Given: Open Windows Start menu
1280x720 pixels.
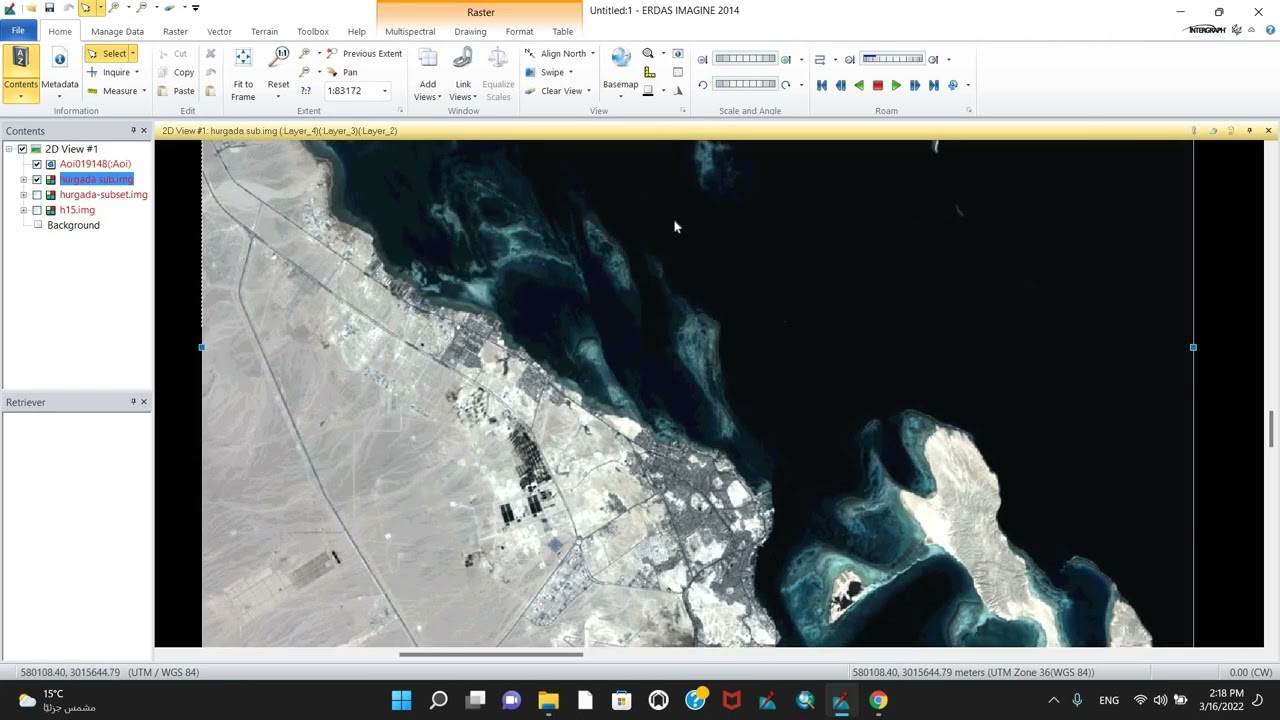Looking at the screenshot, I should pyautogui.click(x=401, y=700).
